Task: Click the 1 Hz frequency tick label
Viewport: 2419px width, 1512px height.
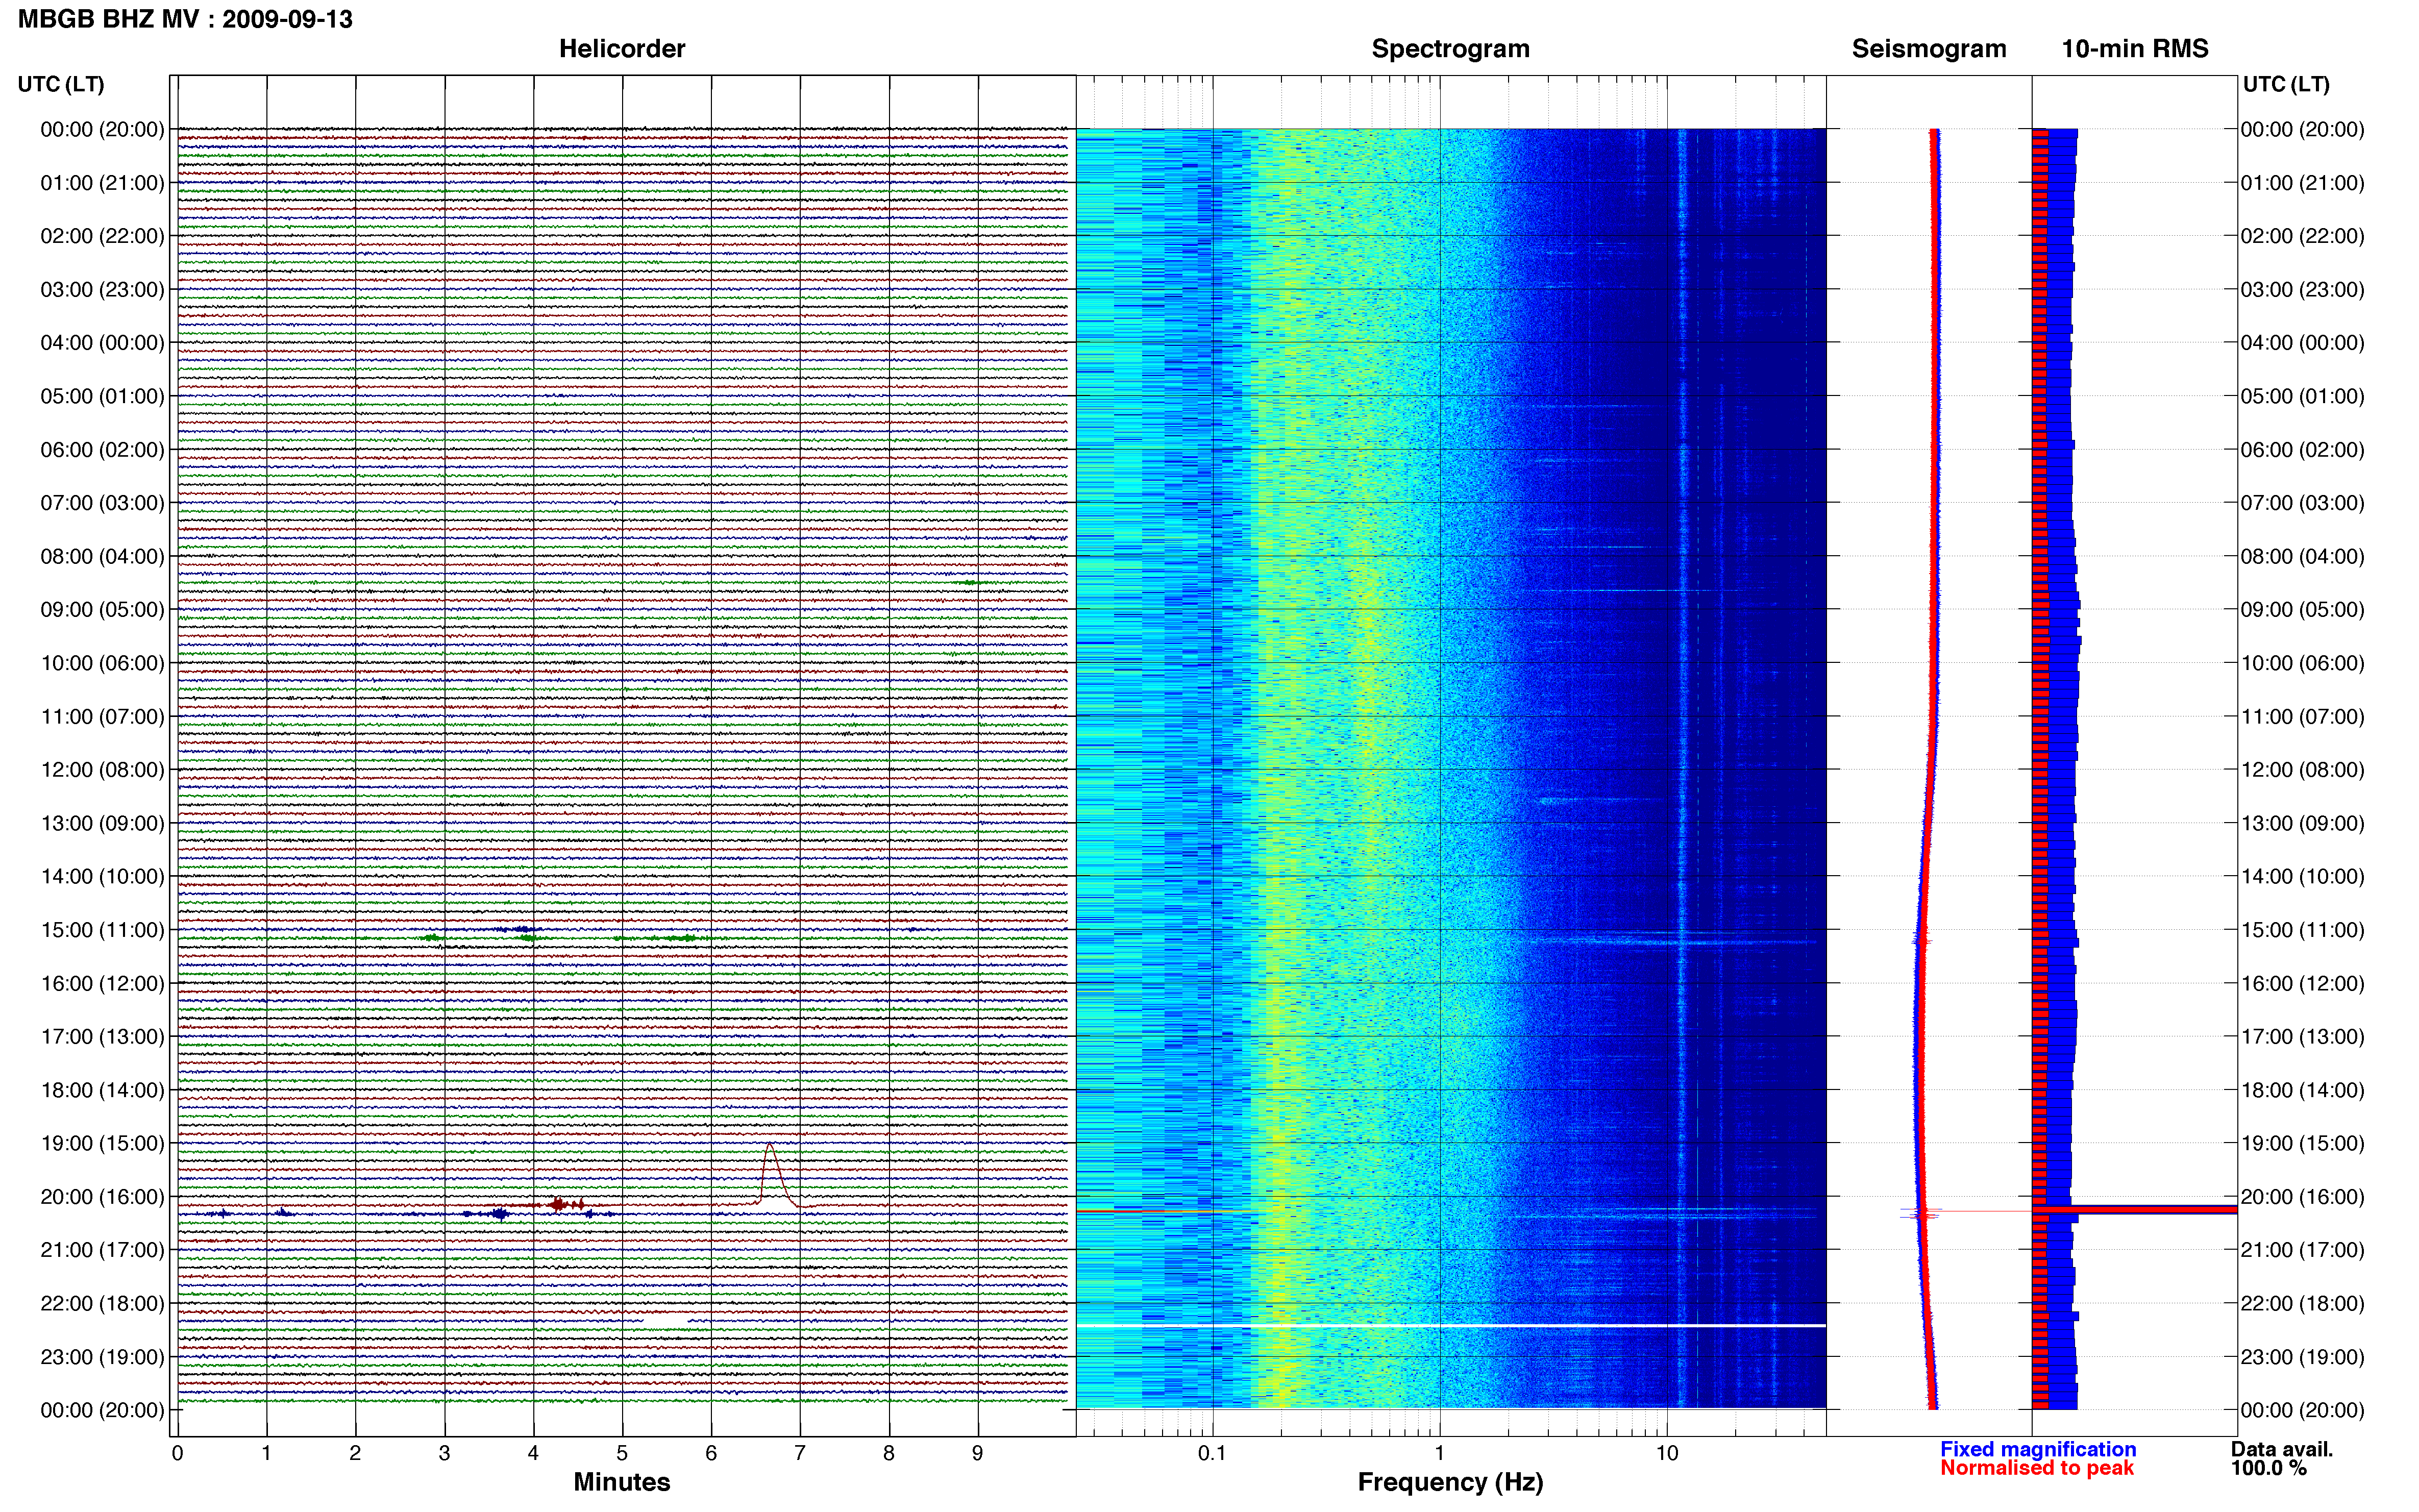Action: tap(1439, 1453)
